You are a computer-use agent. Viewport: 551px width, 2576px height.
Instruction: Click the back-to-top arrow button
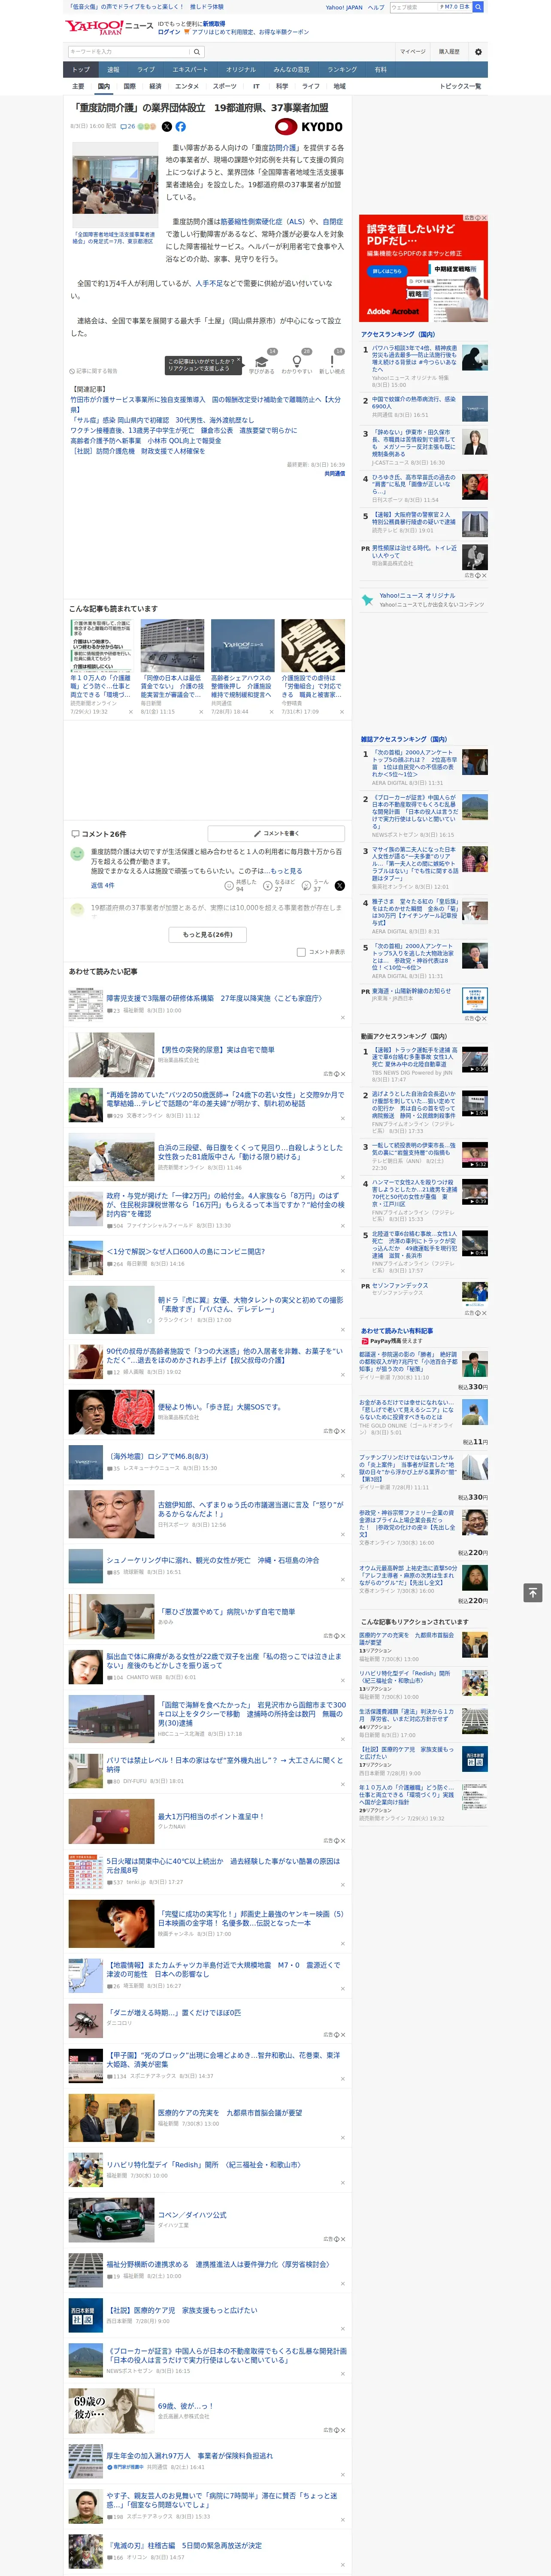pyautogui.click(x=533, y=1592)
